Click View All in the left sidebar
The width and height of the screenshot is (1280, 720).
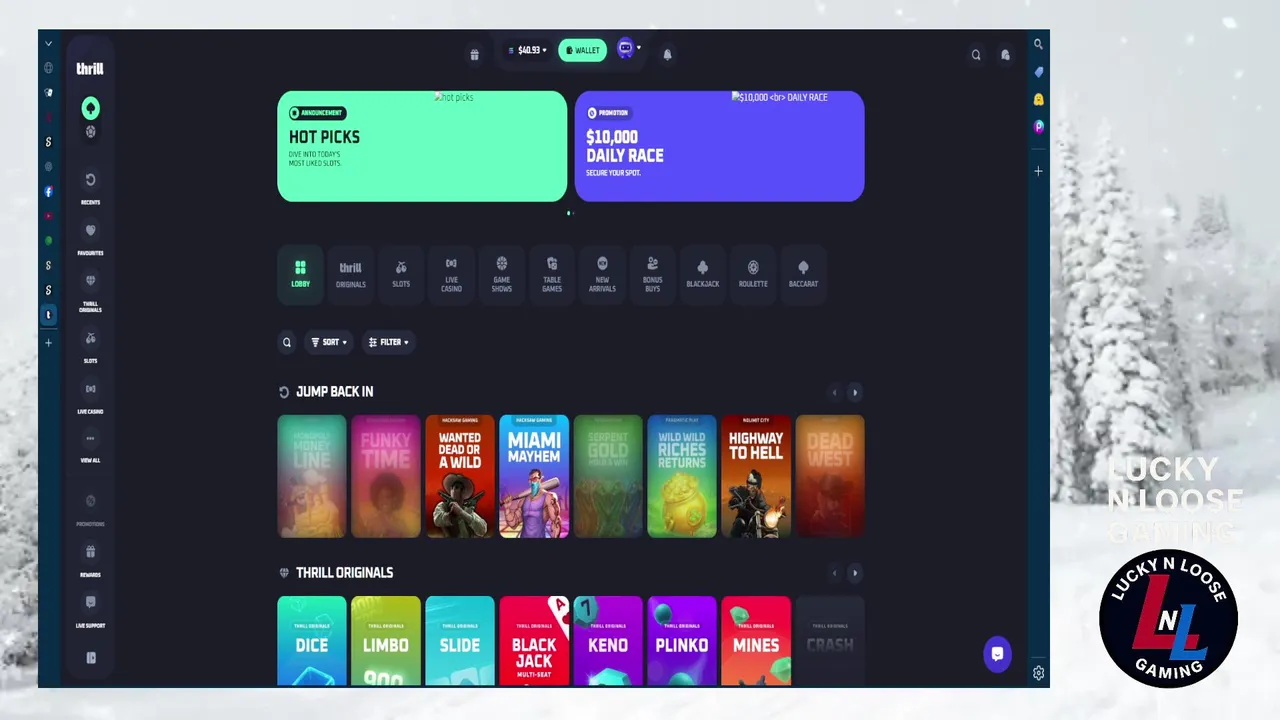click(90, 448)
